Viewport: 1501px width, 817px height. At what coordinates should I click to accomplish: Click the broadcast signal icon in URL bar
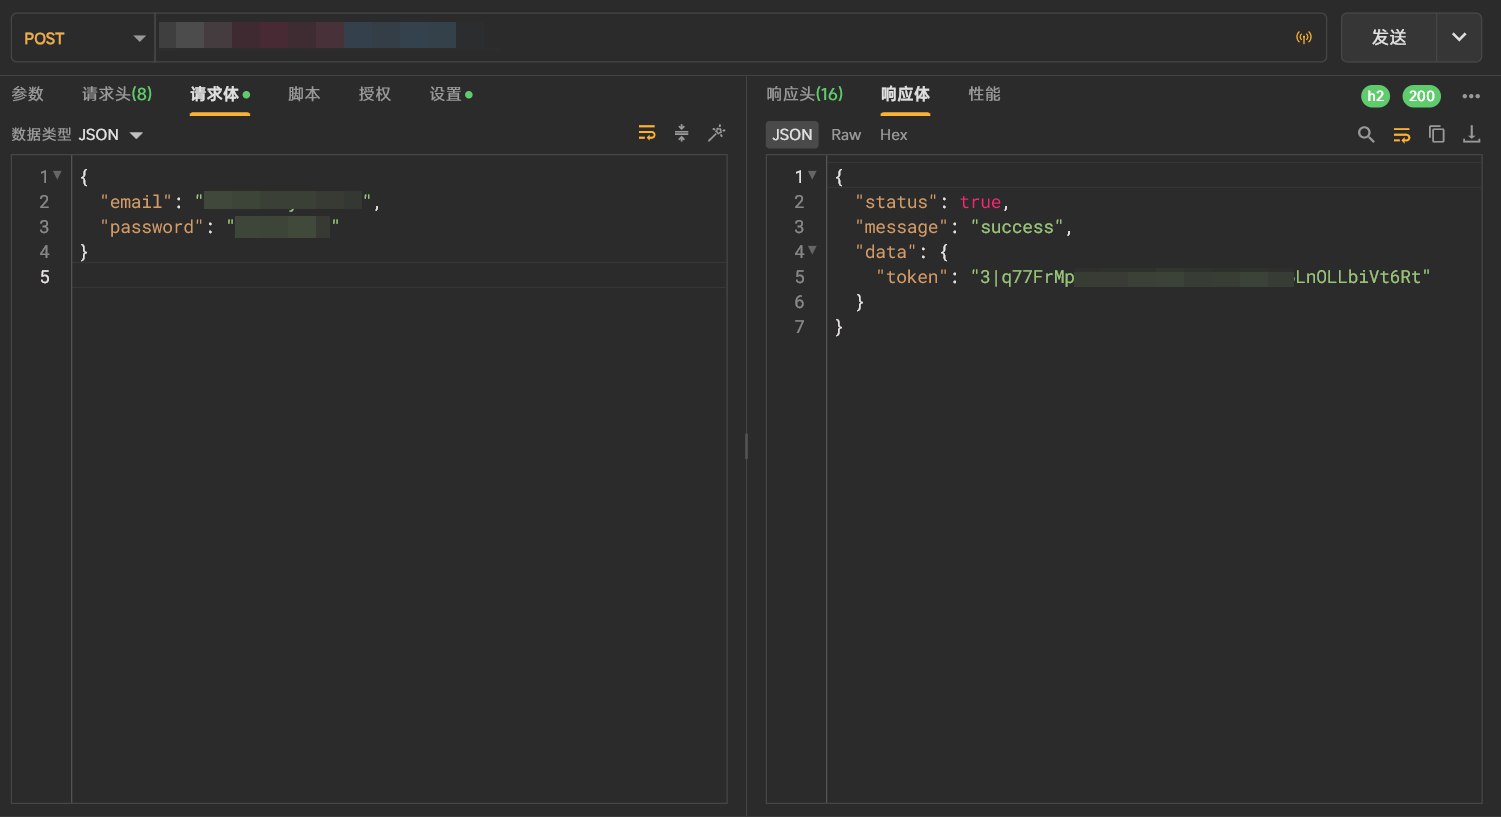1303,38
